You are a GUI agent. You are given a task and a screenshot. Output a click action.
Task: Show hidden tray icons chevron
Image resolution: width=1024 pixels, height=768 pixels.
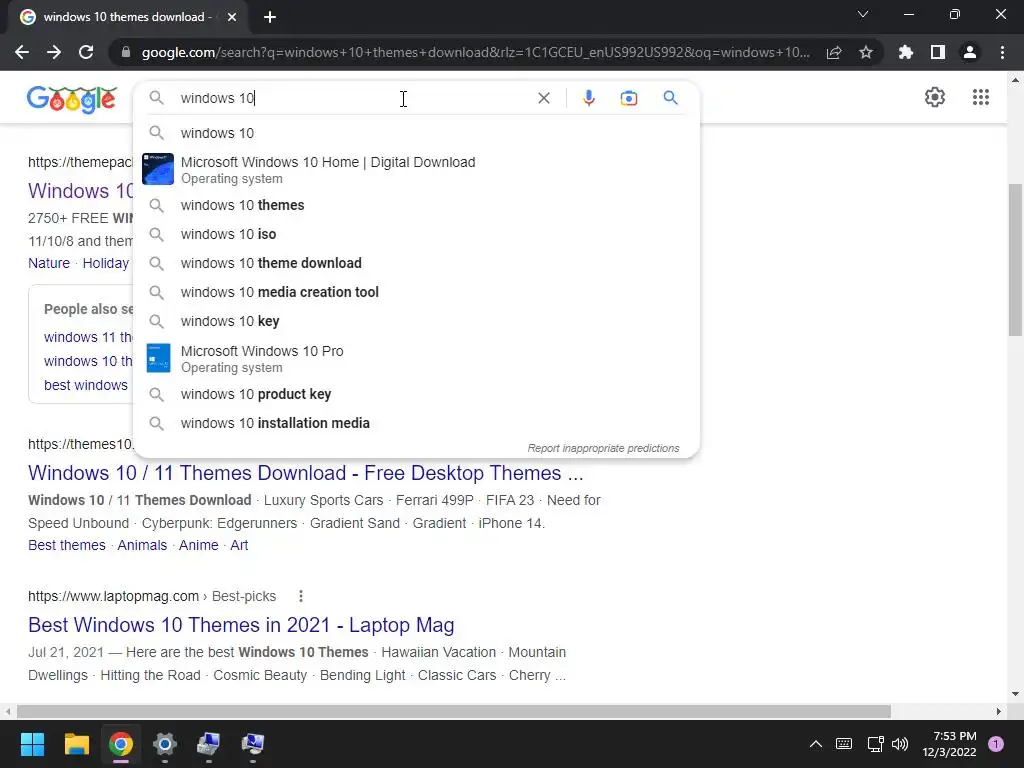point(816,744)
